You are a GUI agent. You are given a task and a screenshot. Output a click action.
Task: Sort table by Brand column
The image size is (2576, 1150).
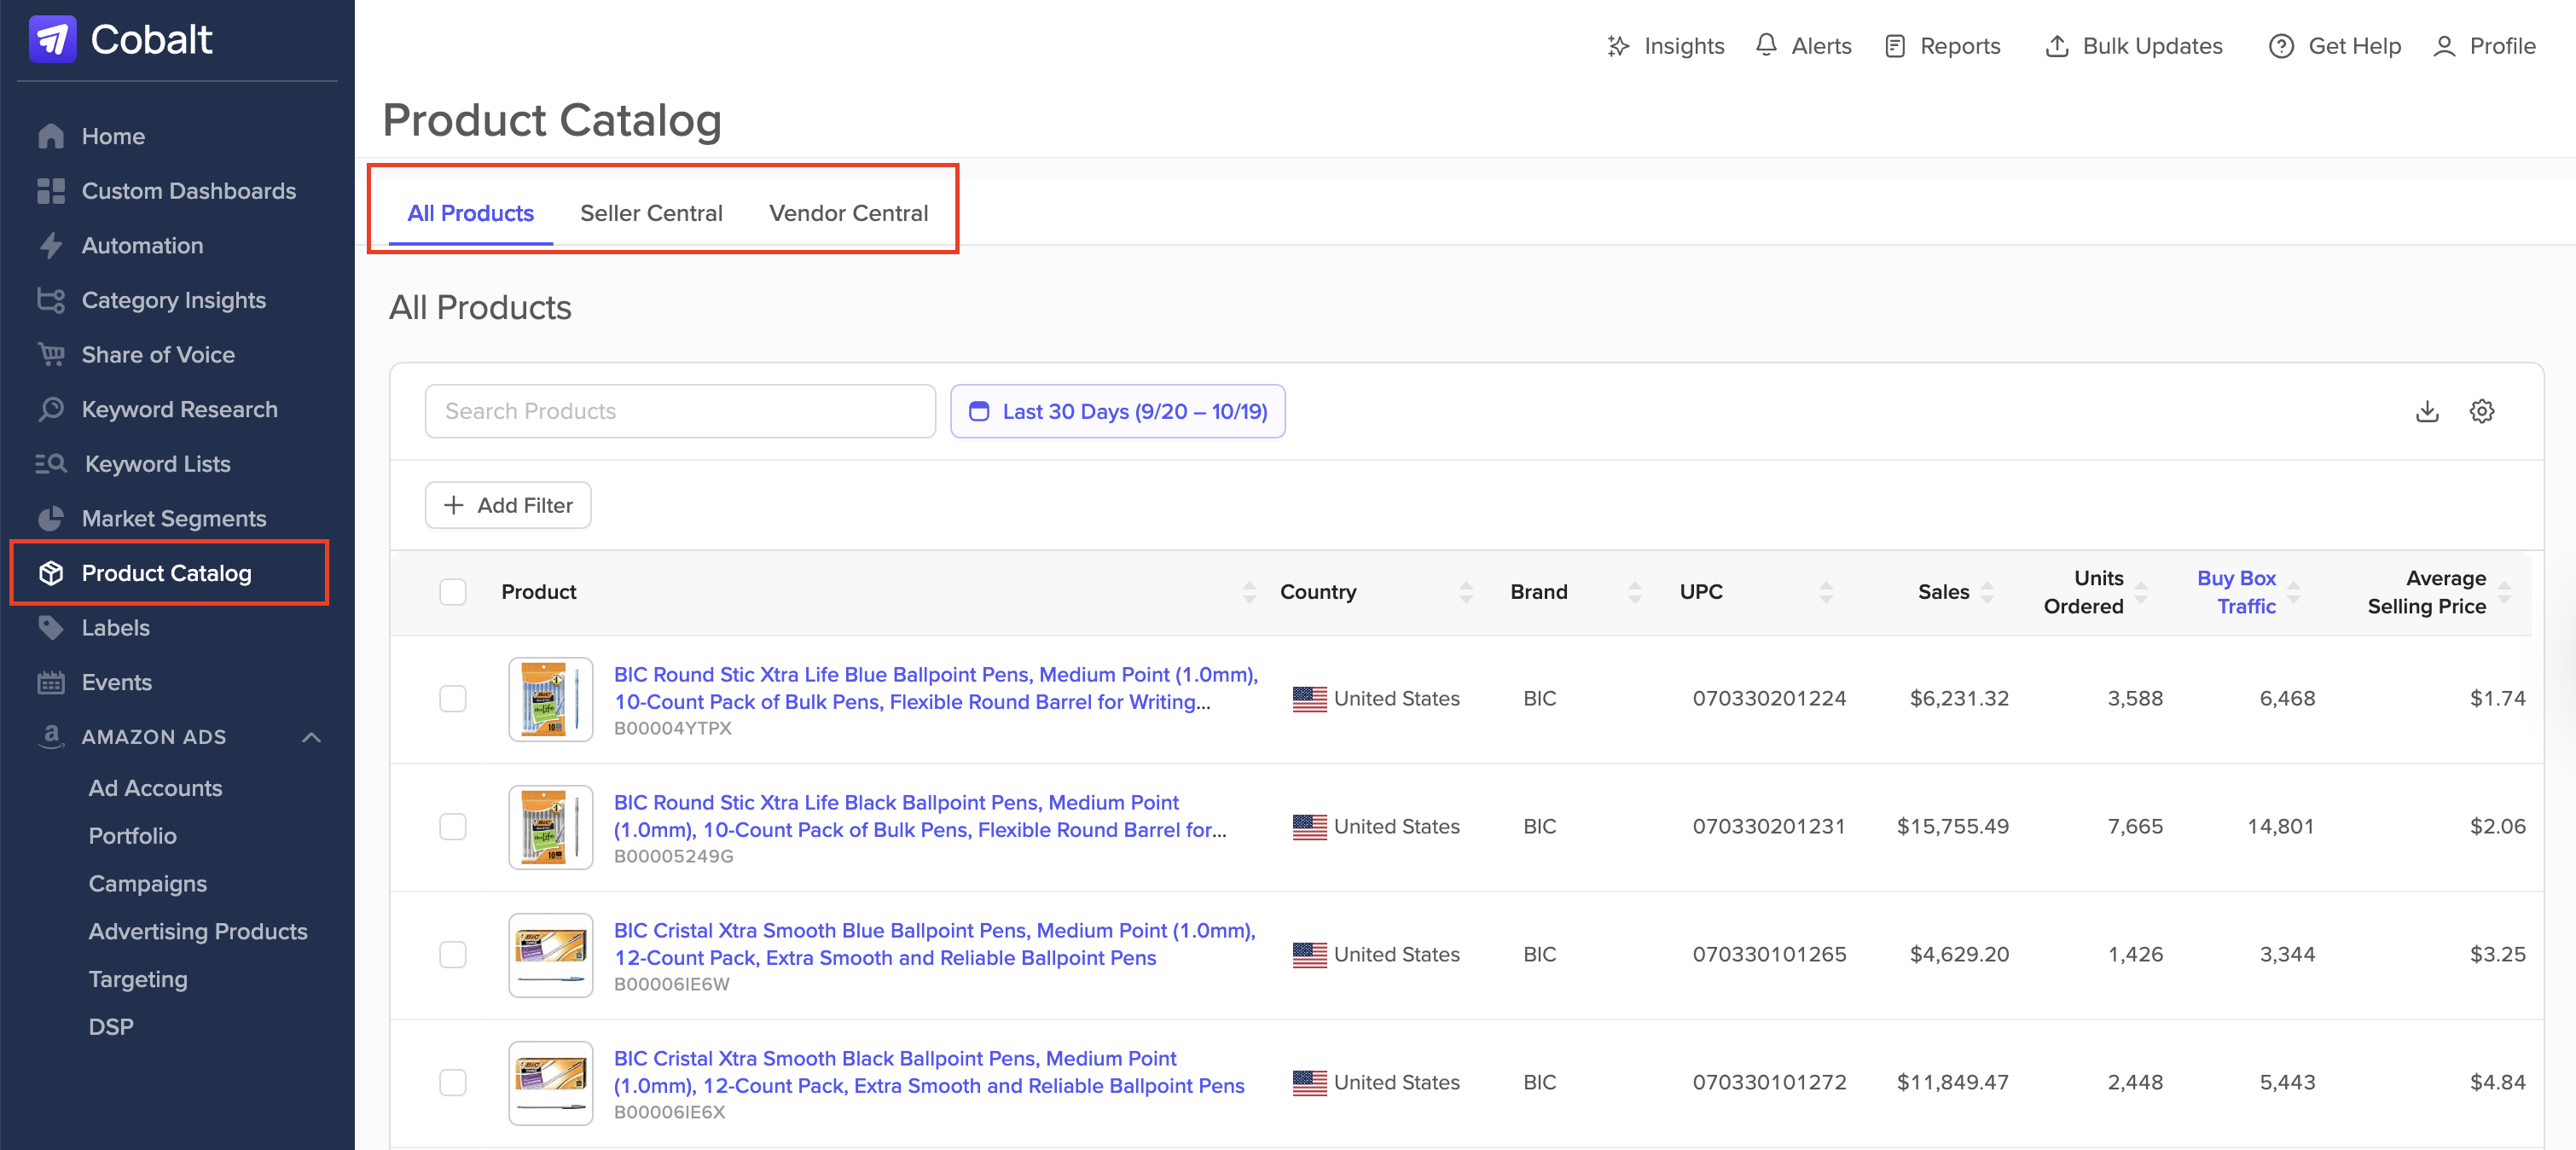(x=1634, y=592)
